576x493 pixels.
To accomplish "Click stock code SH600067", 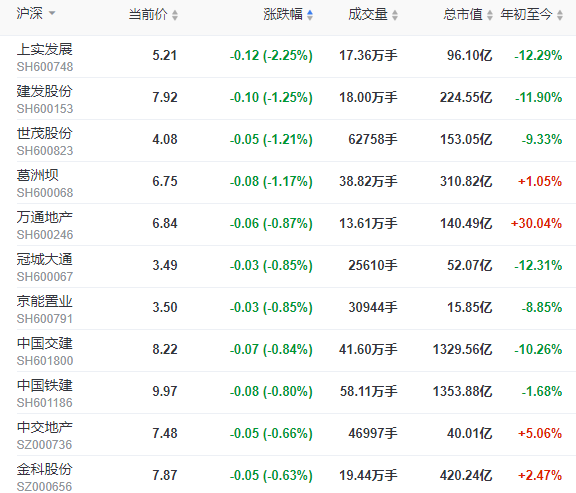I will 45,277.
